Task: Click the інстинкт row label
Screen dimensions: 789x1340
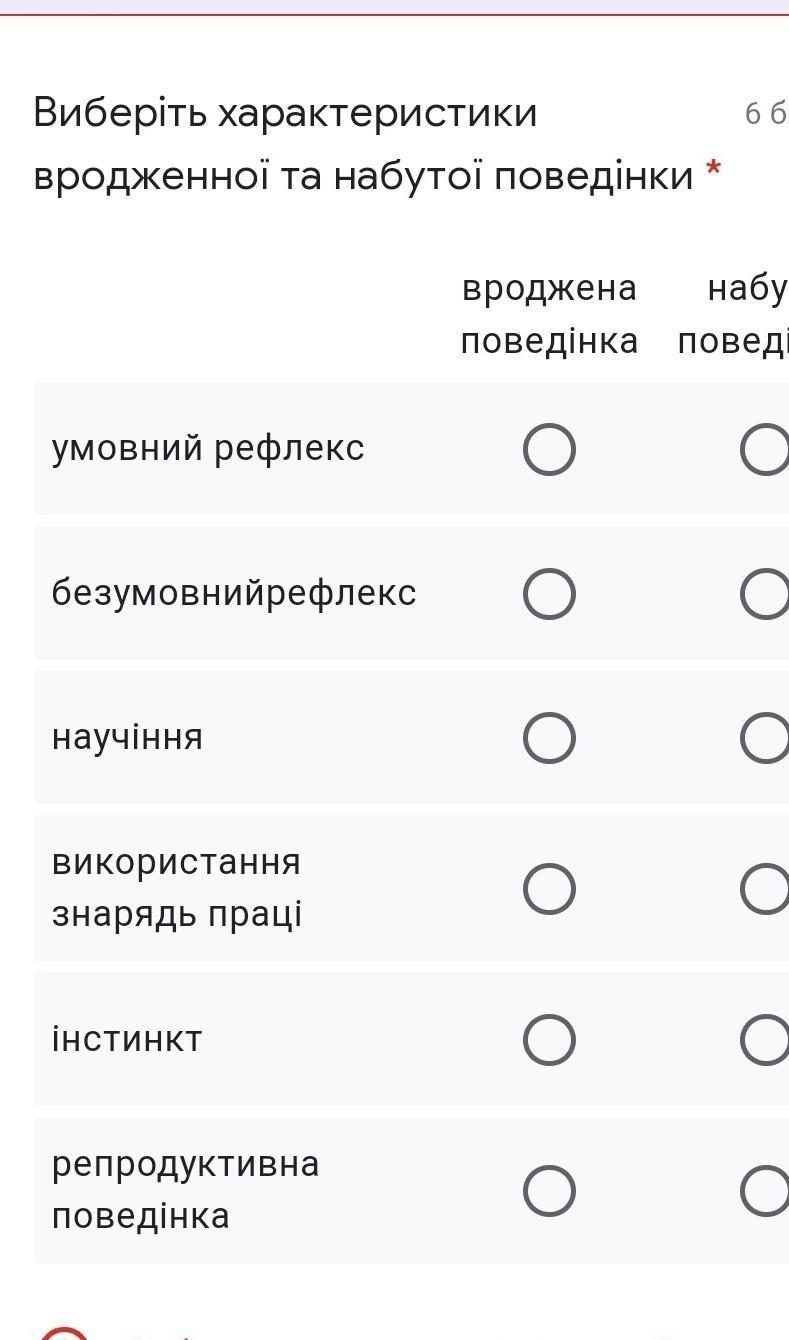Action: tap(127, 1039)
